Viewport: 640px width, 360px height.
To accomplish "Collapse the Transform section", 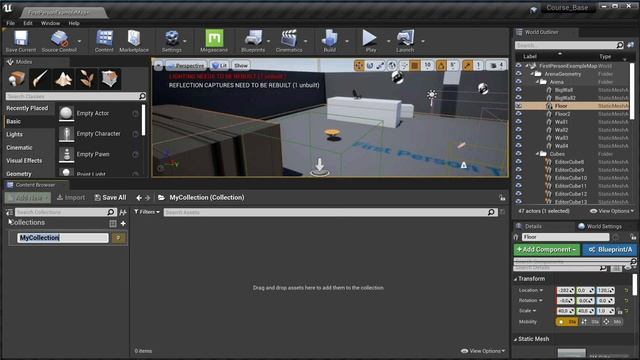I will pos(516,279).
